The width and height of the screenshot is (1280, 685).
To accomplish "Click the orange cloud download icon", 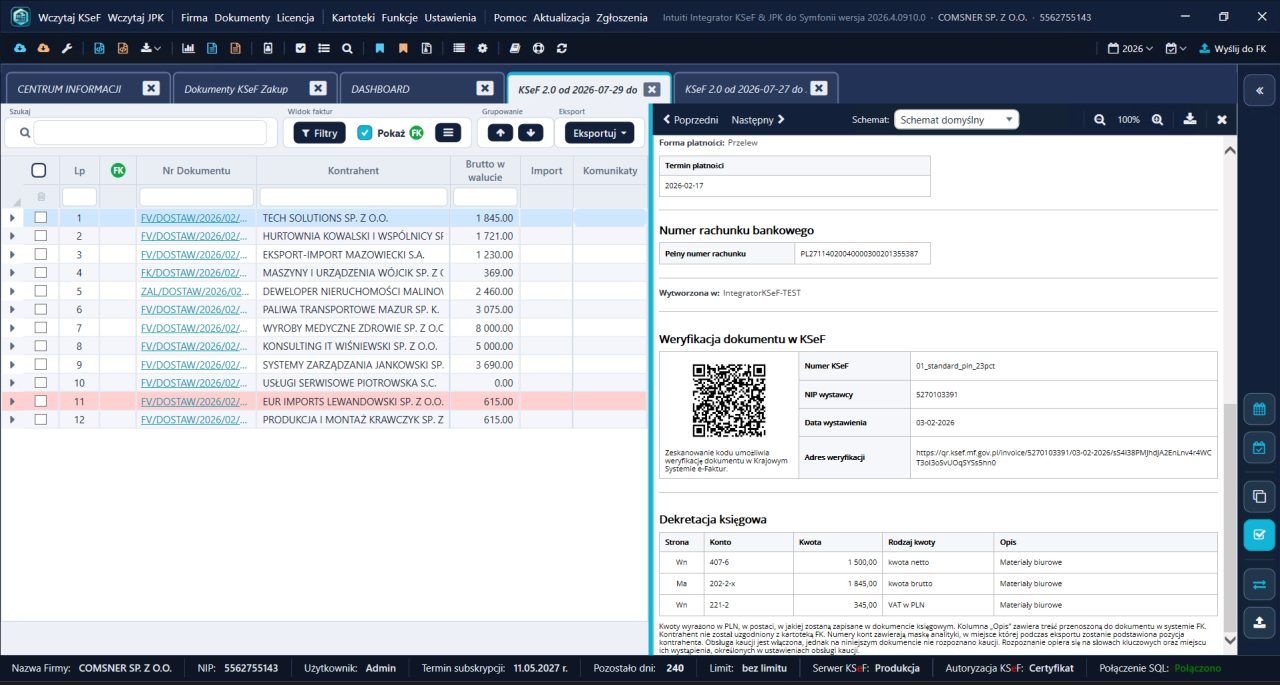I will pos(43,48).
